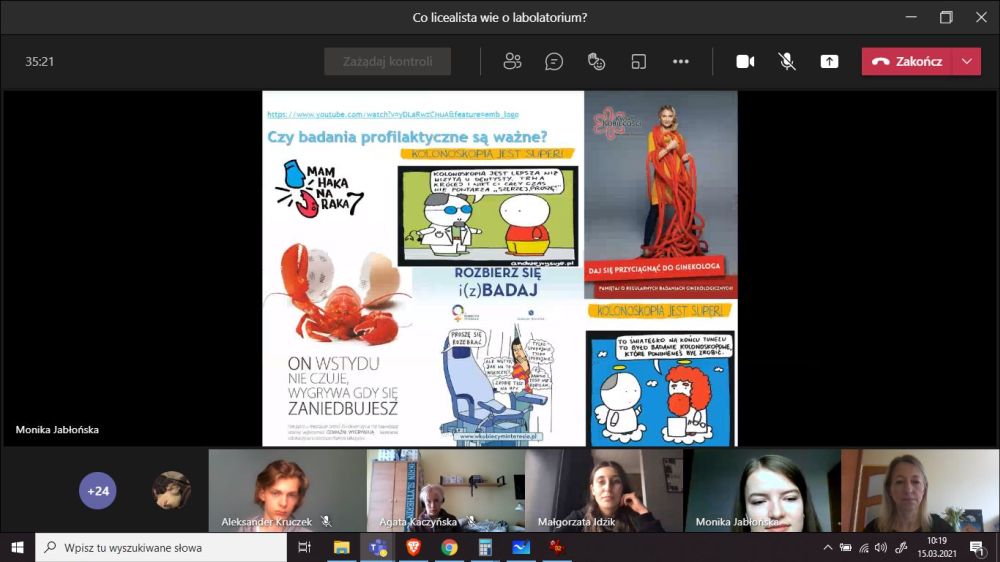Open Google Chrome from the taskbar
Screen dimensions: 1000x562
[449, 547]
